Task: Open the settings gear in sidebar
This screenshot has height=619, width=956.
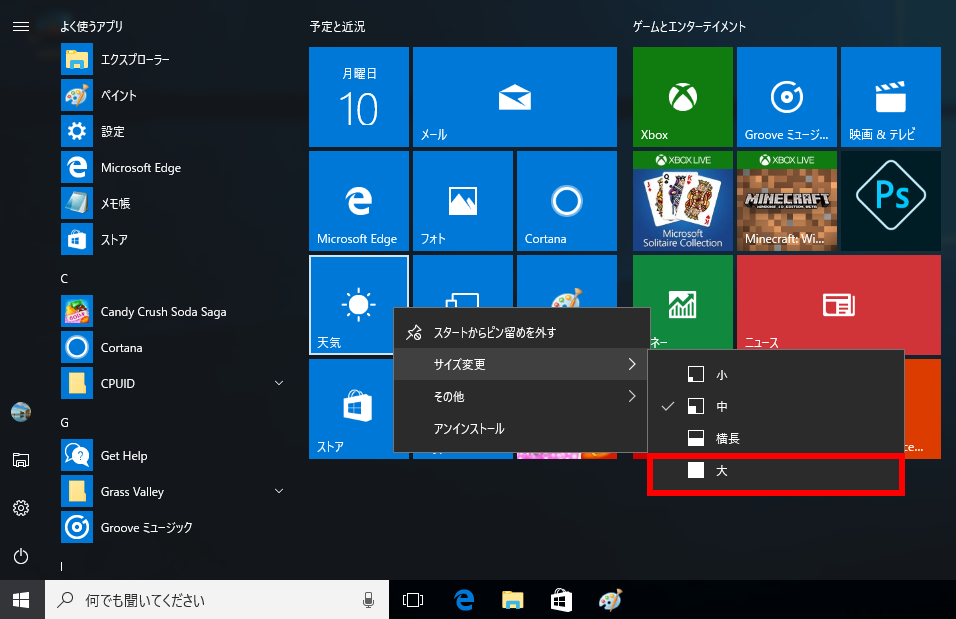Action: (x=21, y=508)
